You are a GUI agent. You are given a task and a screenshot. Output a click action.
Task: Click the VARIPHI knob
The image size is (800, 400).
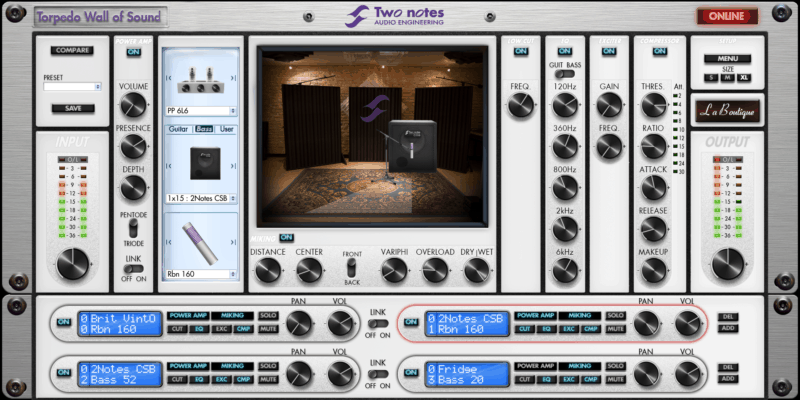click(394, 270)
